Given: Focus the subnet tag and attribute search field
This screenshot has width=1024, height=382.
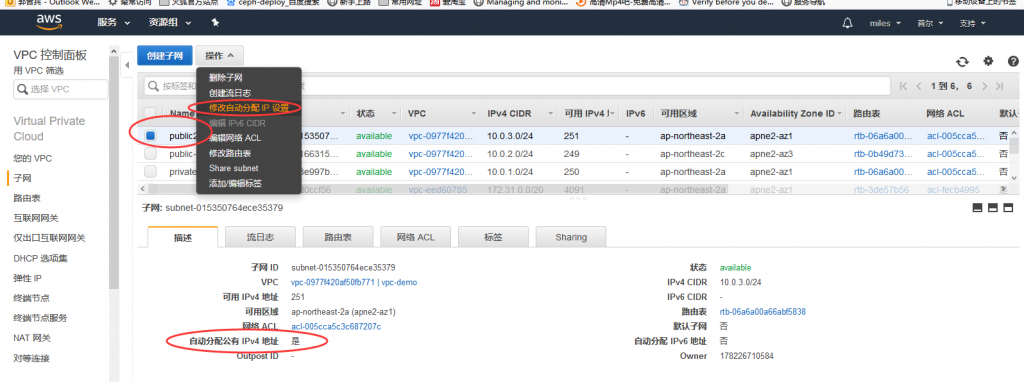Looking at the screenshot, I should [517, 86].
